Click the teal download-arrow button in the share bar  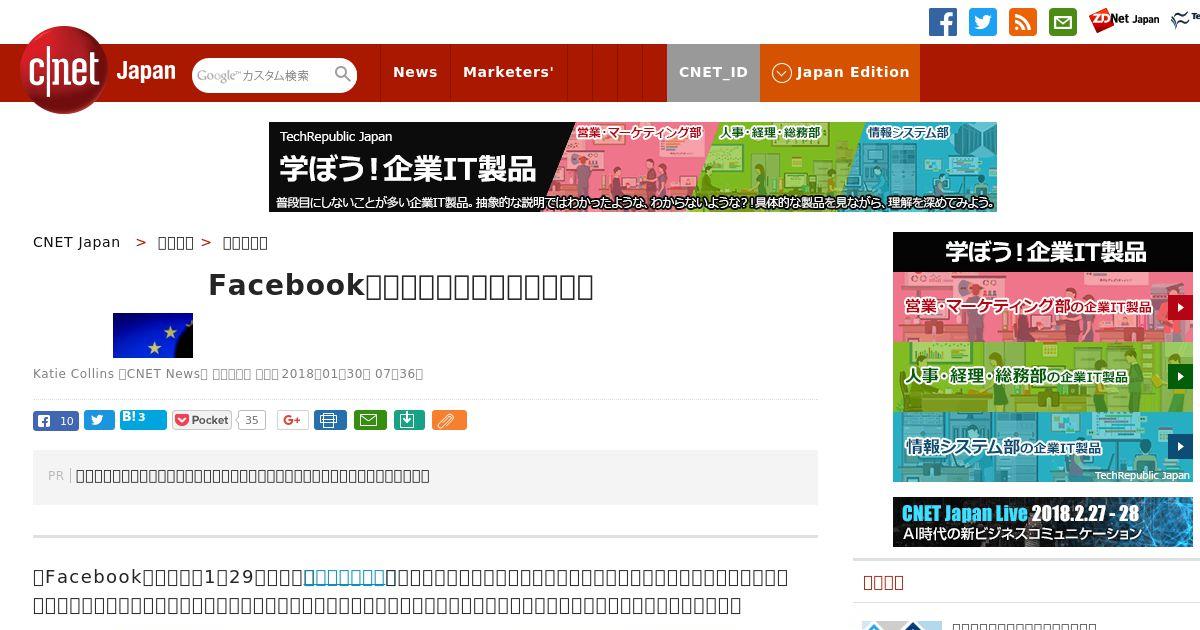pos(408,420)
